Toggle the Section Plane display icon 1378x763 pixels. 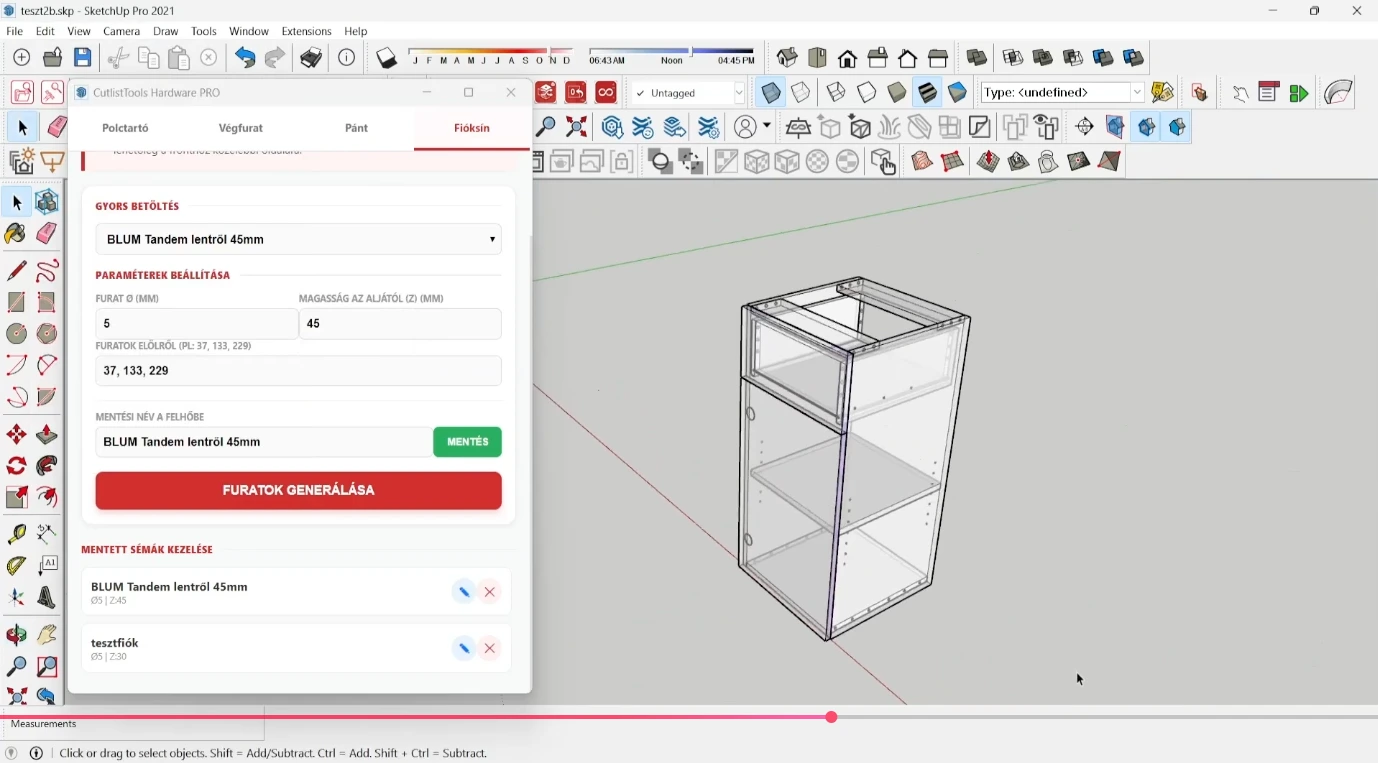[1117, 127]
